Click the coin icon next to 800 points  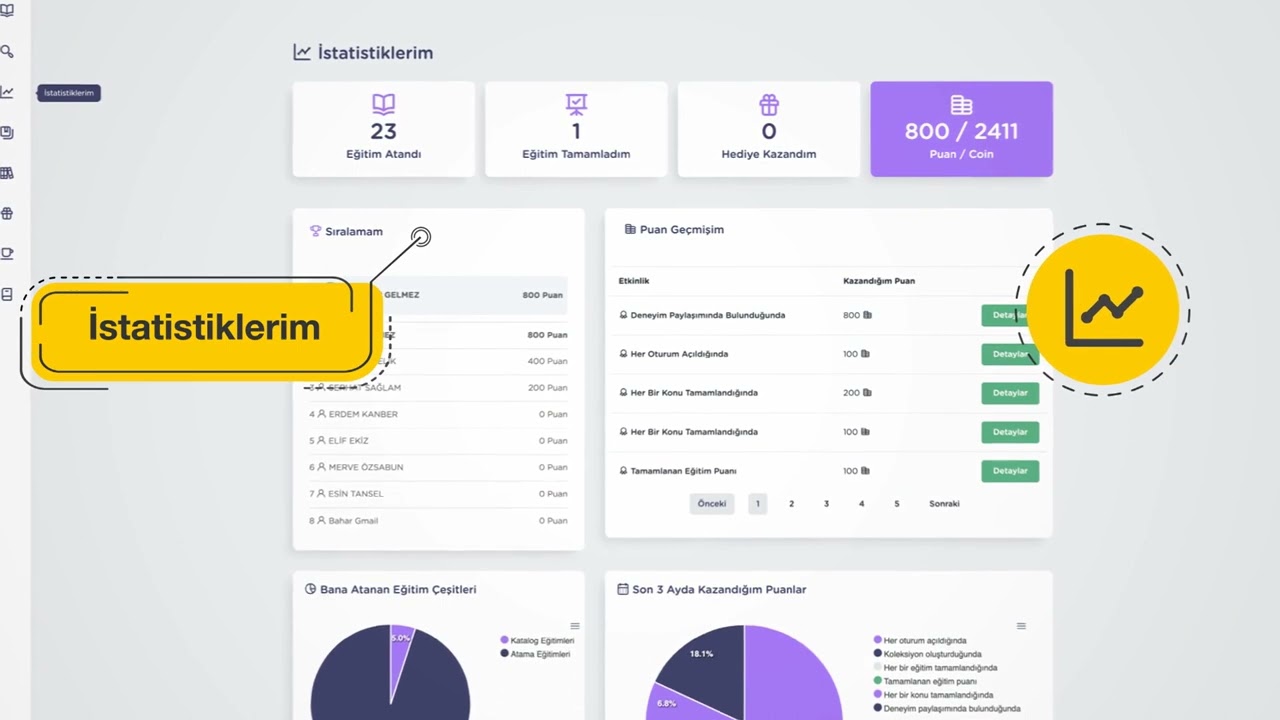click(x=867, y=315)
